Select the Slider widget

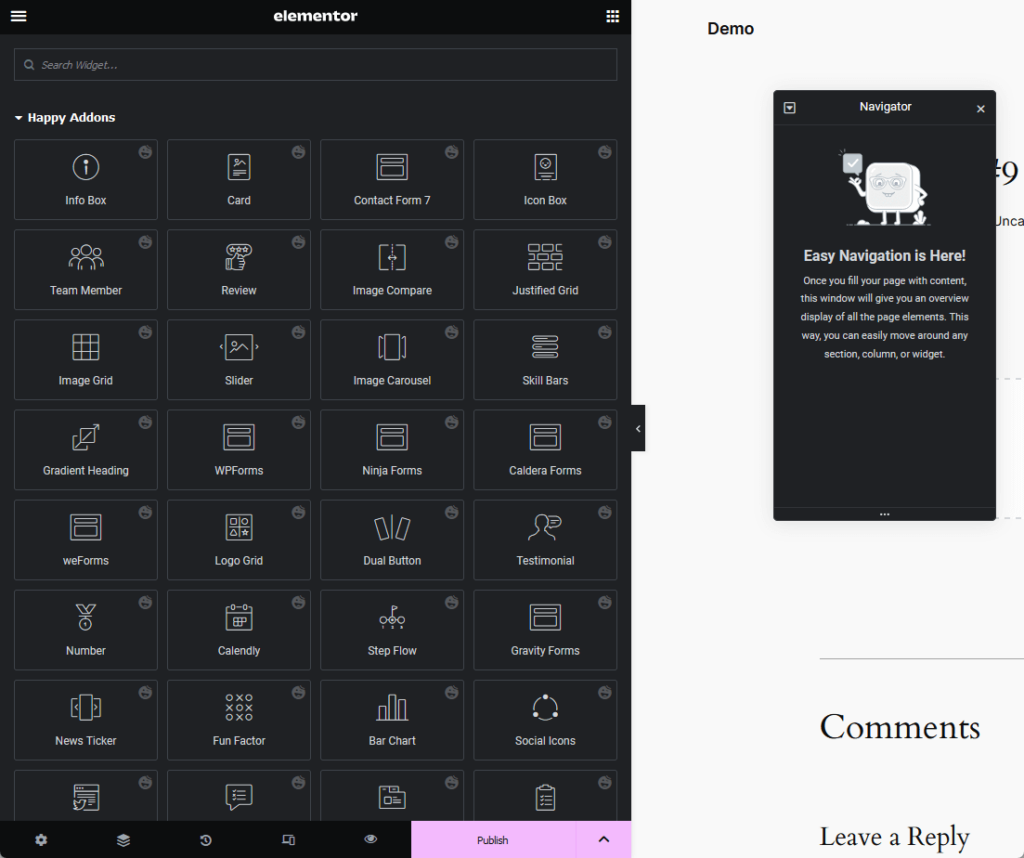[x=239, y=360]
